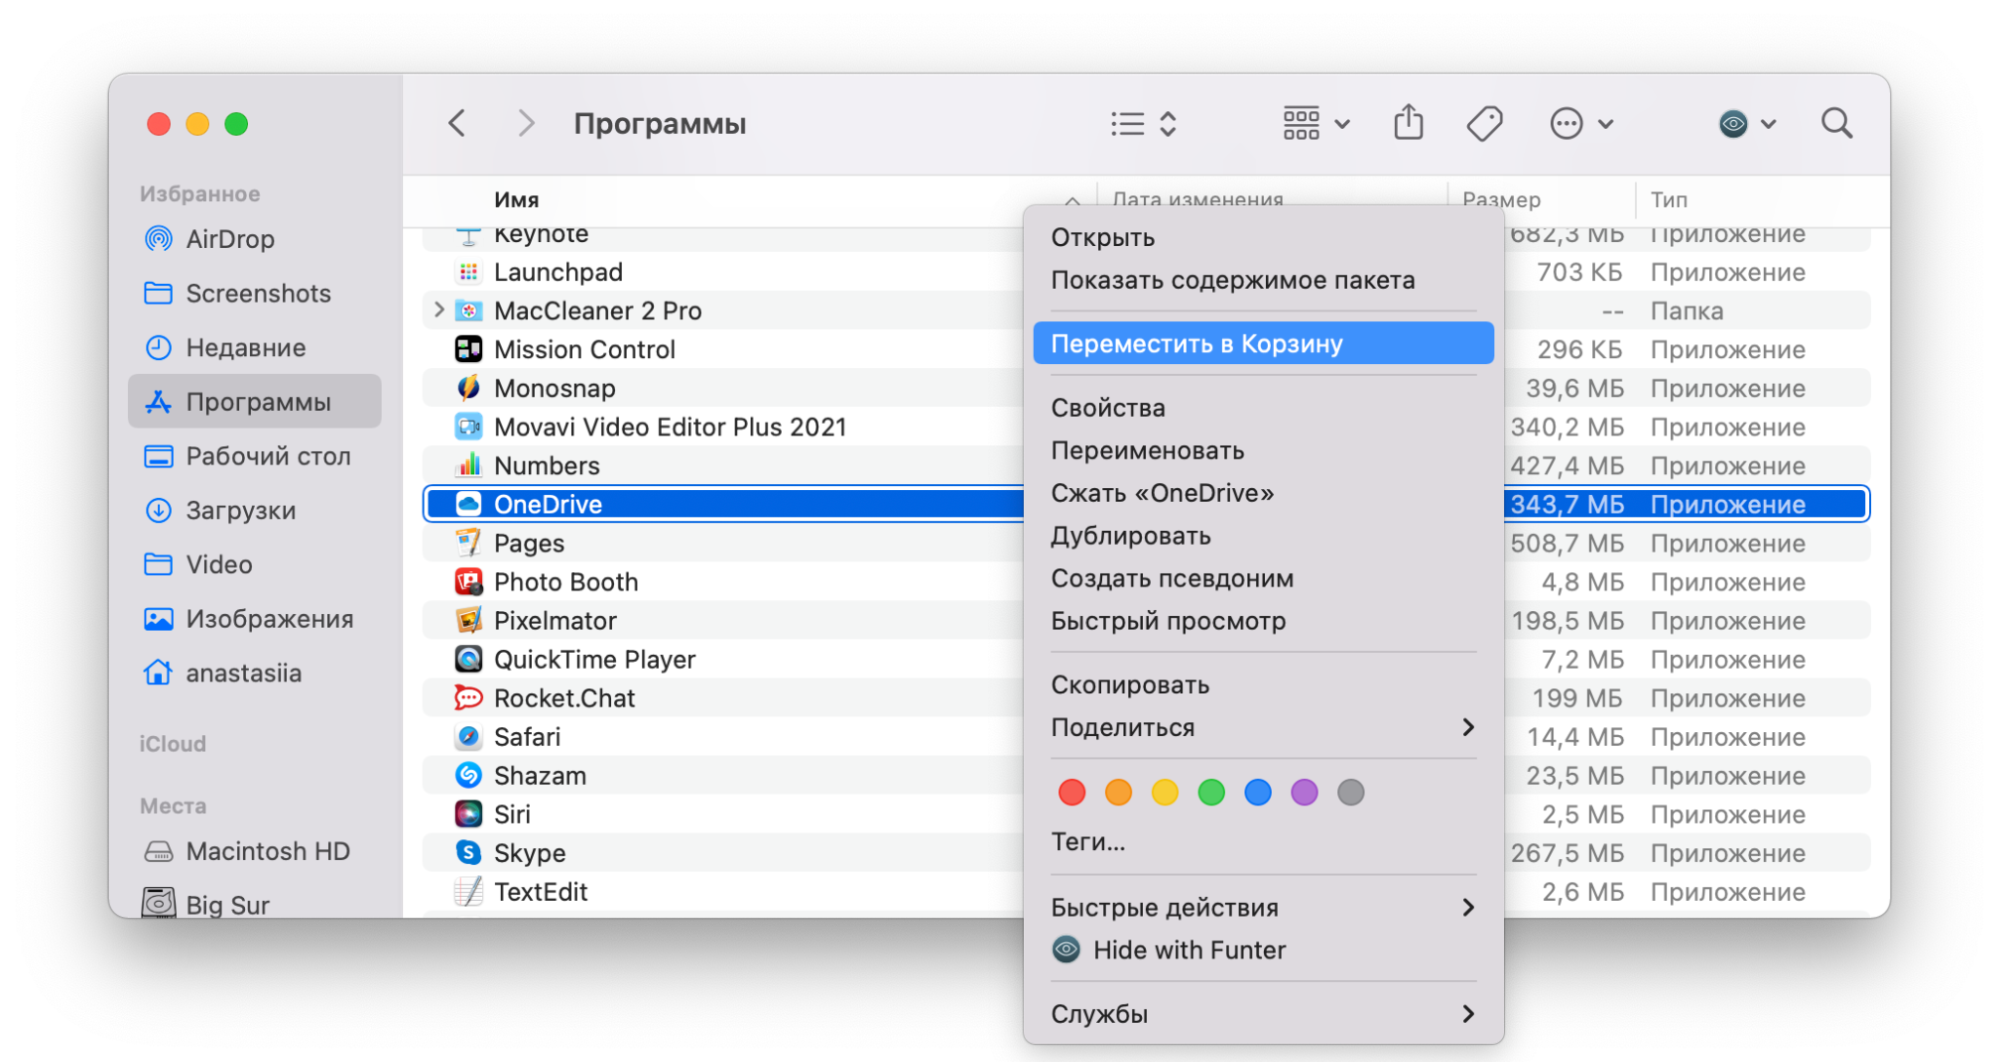Choose Сжать «OneDrive»
Image resolution: width=1999 pixels, height=1062 pixels.
point(1263,493)
